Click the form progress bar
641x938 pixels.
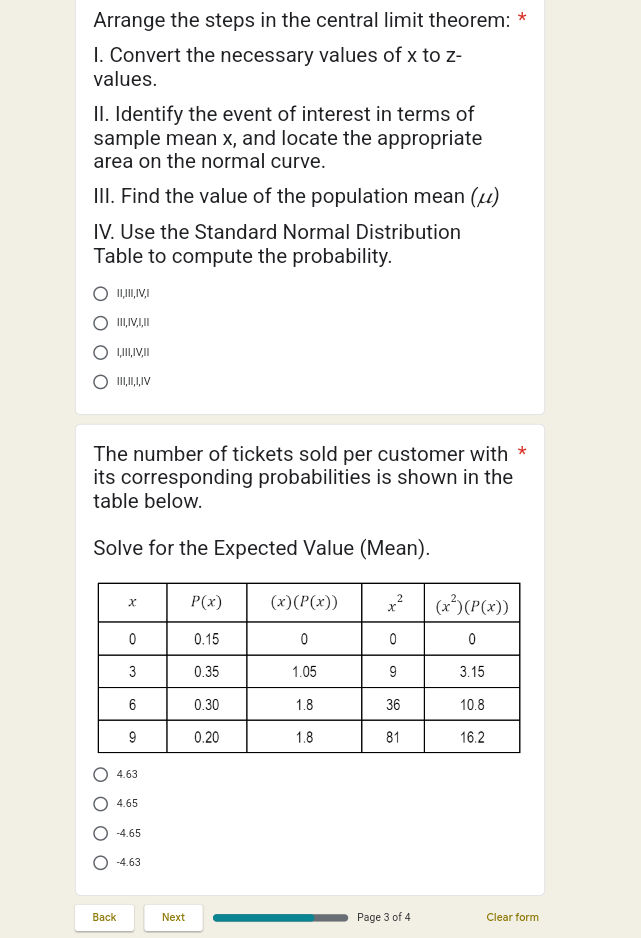point(280,917)
